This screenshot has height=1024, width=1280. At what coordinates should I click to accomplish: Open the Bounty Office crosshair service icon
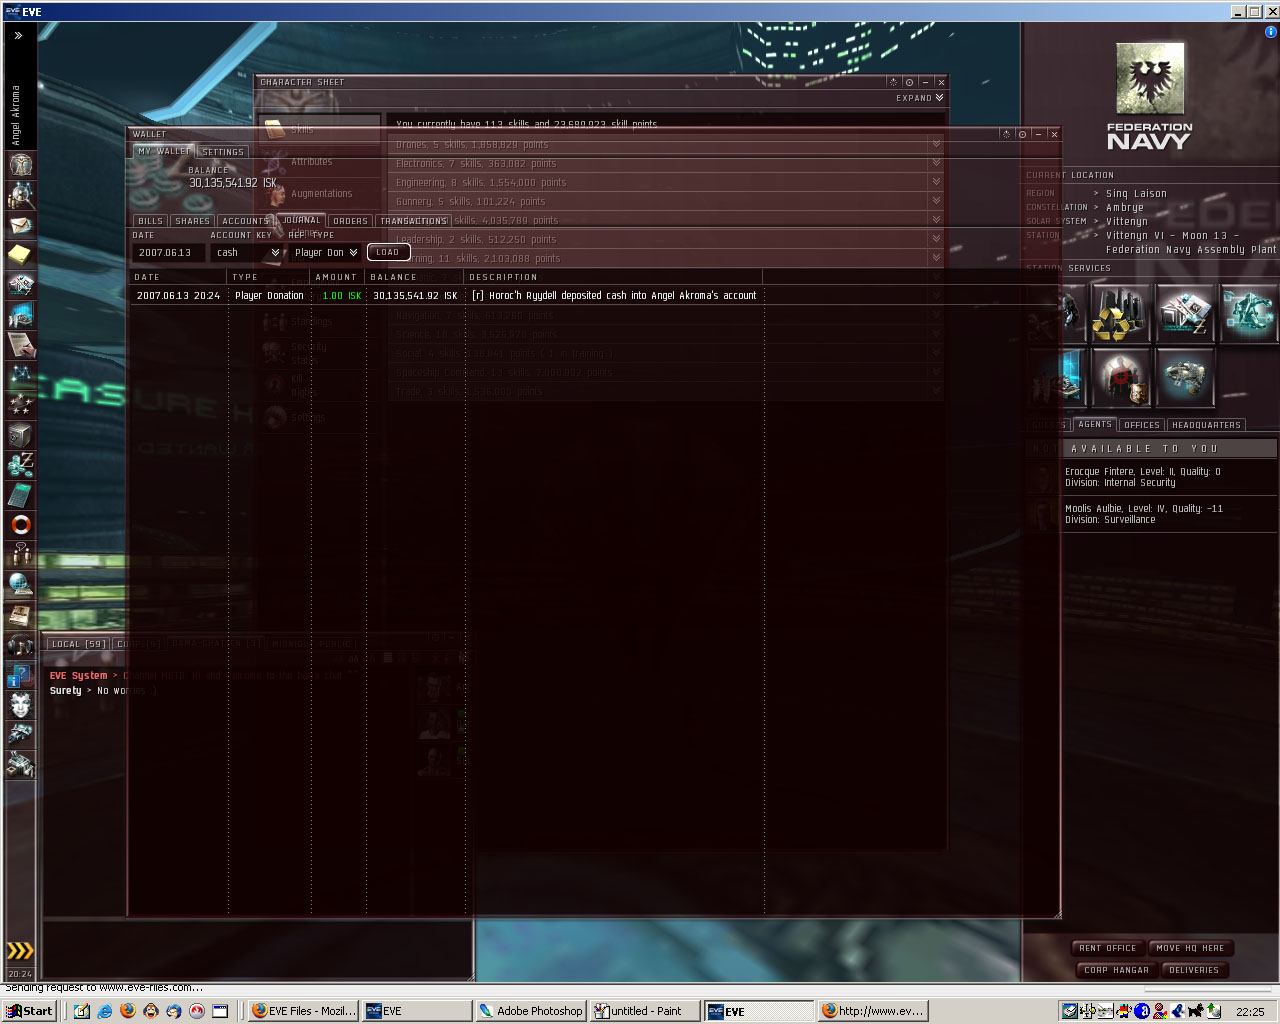1121,377
